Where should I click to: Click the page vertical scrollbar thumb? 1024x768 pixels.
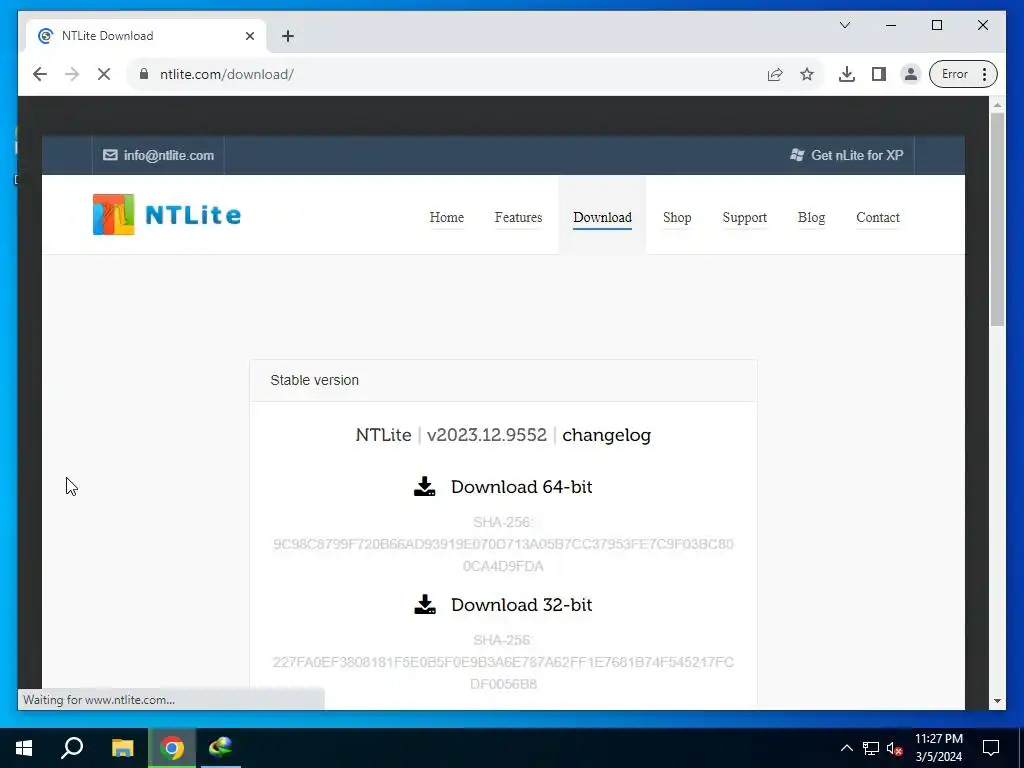coord(997,219)
